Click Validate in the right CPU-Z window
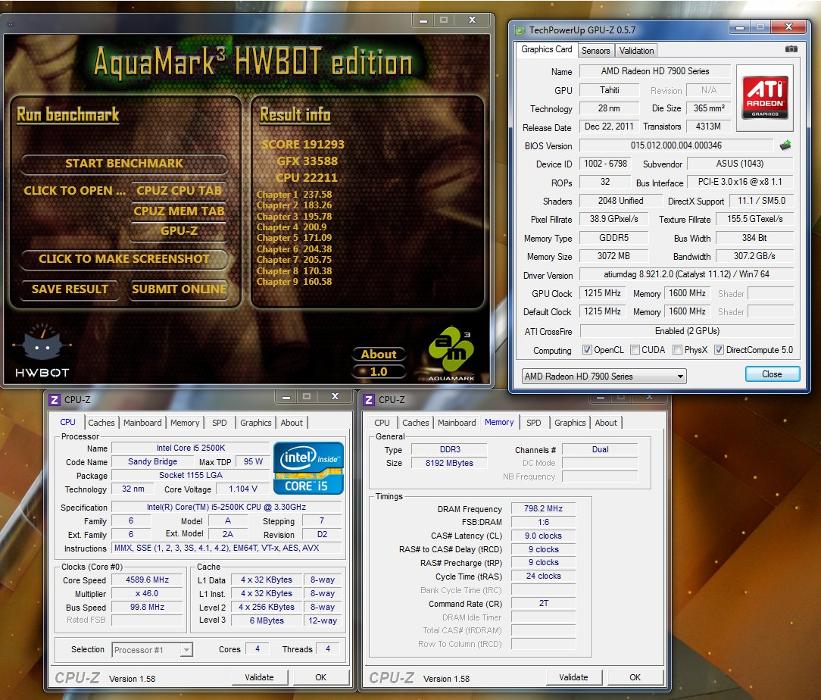 (573, 677)
